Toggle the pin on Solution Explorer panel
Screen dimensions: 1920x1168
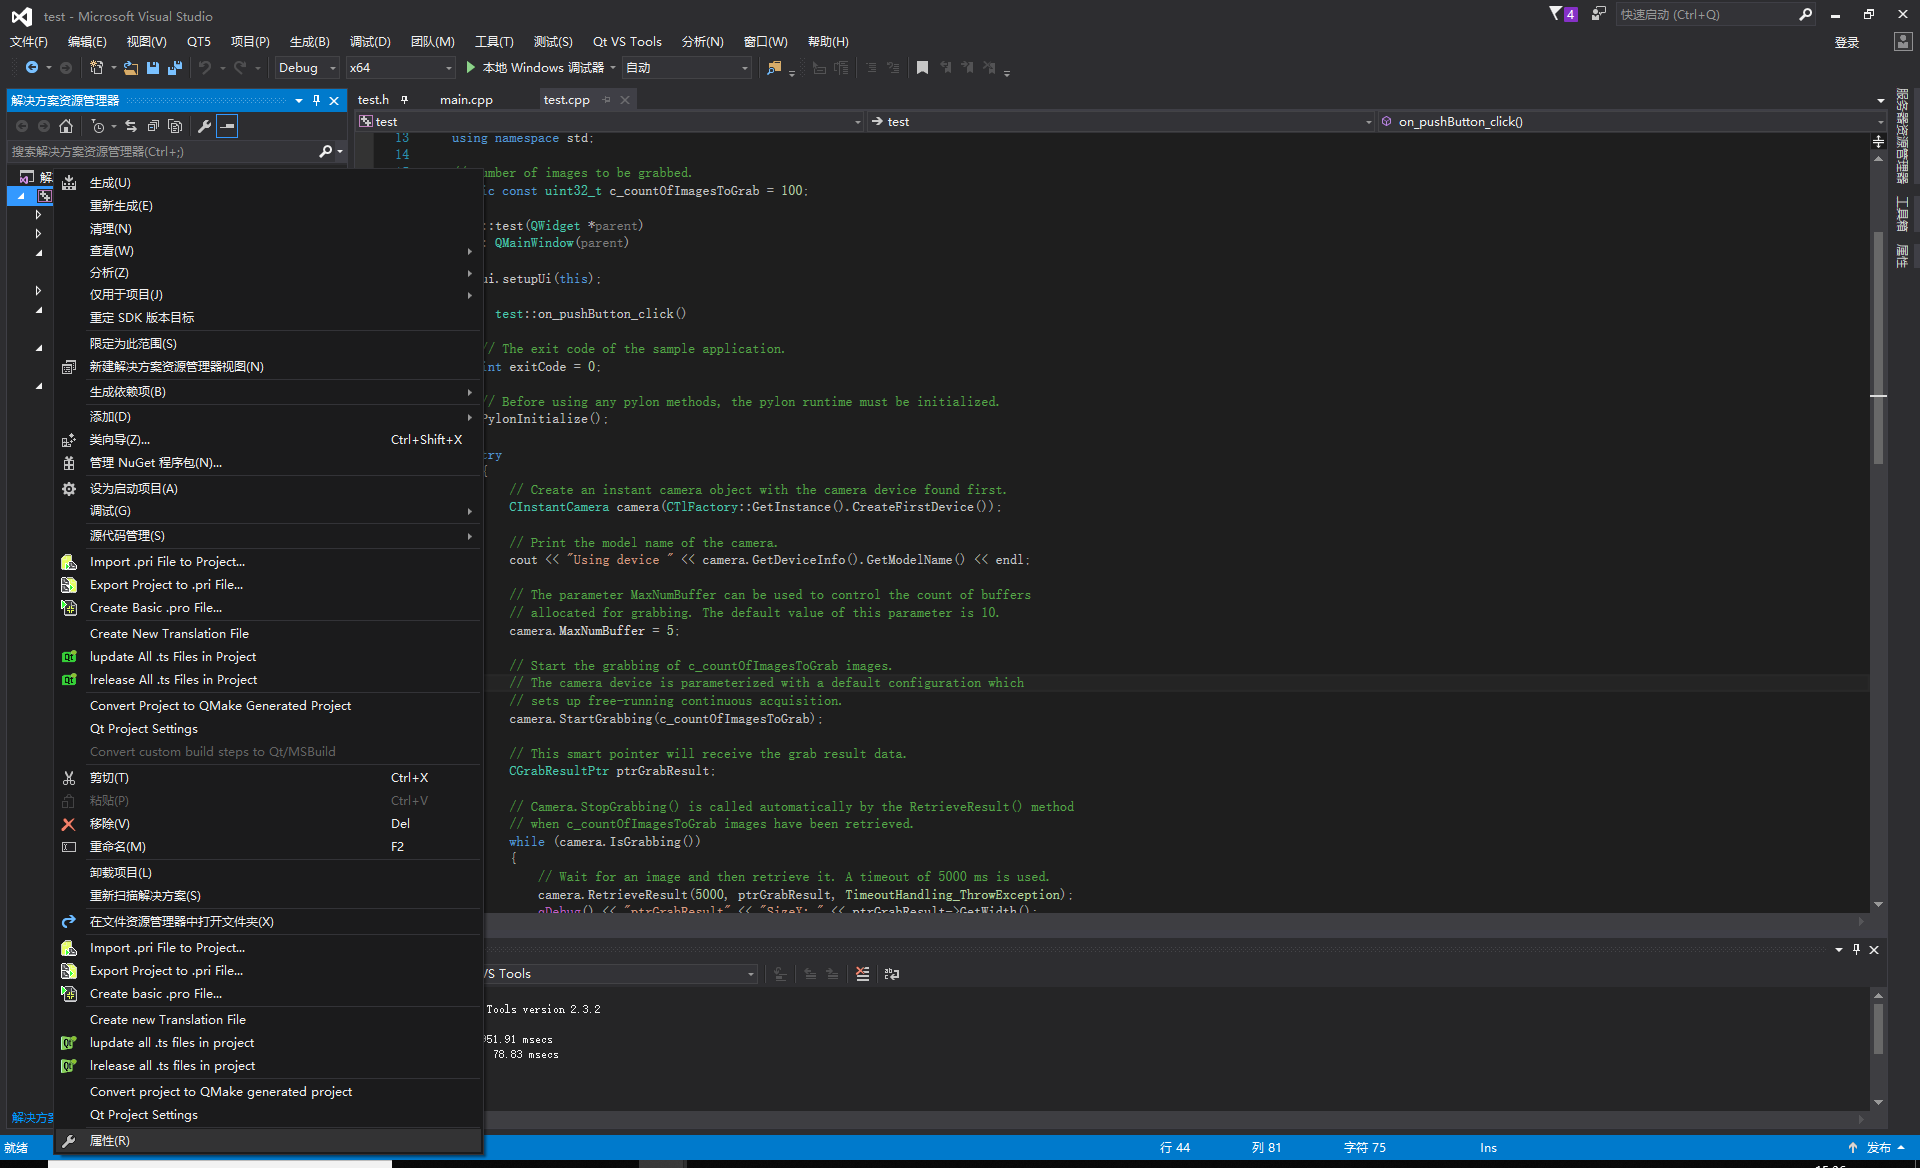316,100
